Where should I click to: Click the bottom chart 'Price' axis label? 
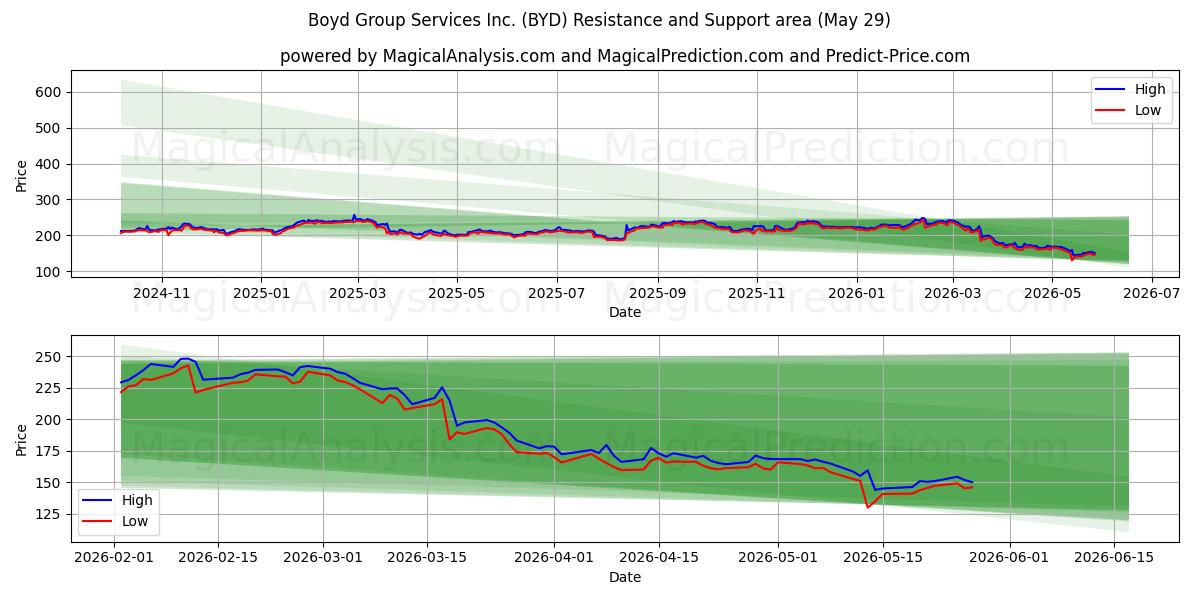[22, 439]
